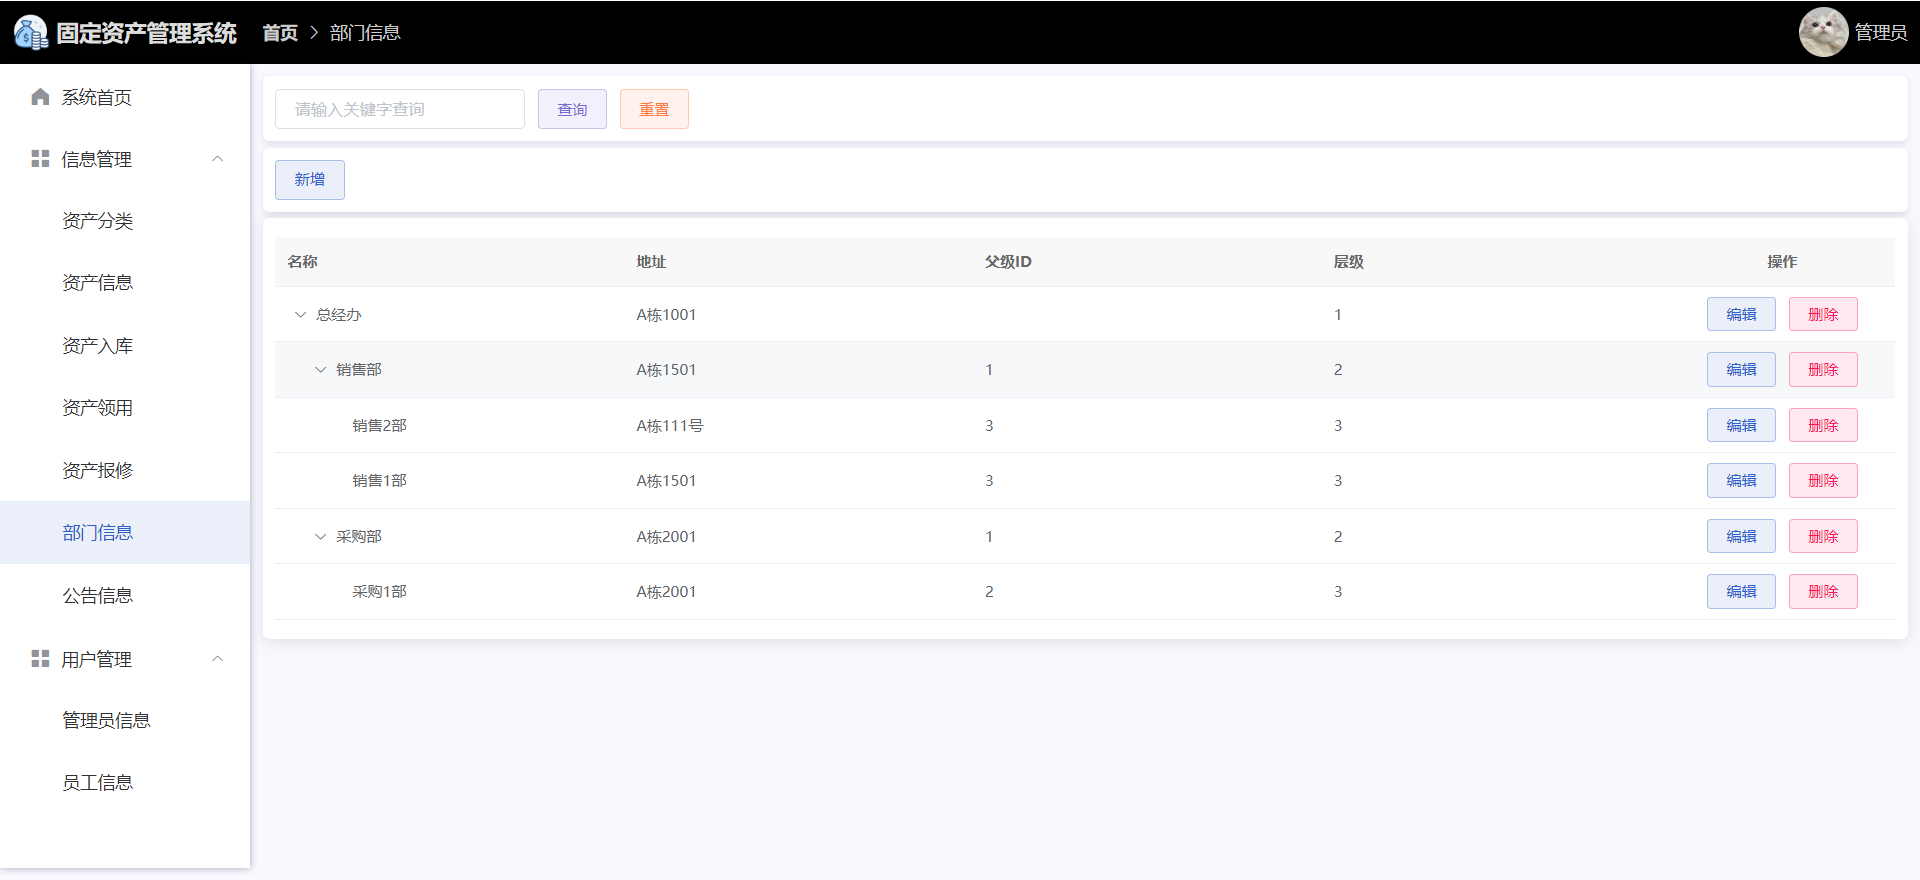The width and height of the screenshot is (1920, 880).
Task: Collapse the 总经办 tree row chevron
Action: pyautogui.click(x=300, y=315)
